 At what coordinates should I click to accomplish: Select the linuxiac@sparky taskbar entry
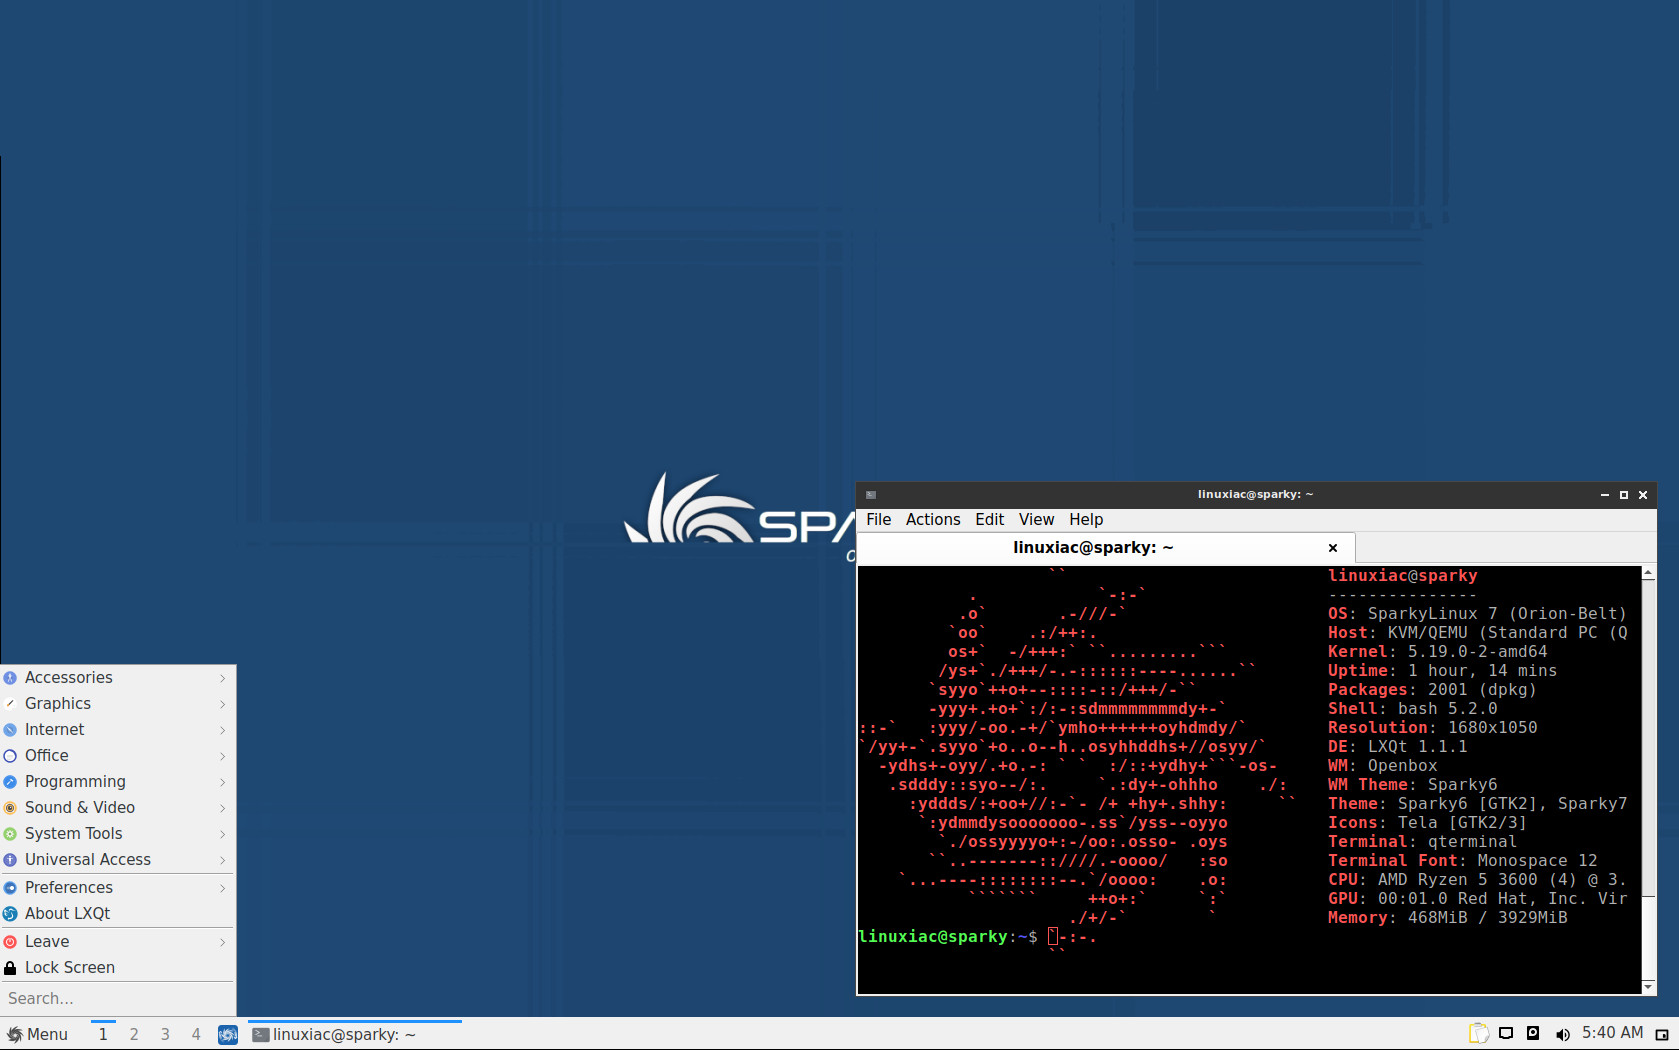[x=355, y=1034]
